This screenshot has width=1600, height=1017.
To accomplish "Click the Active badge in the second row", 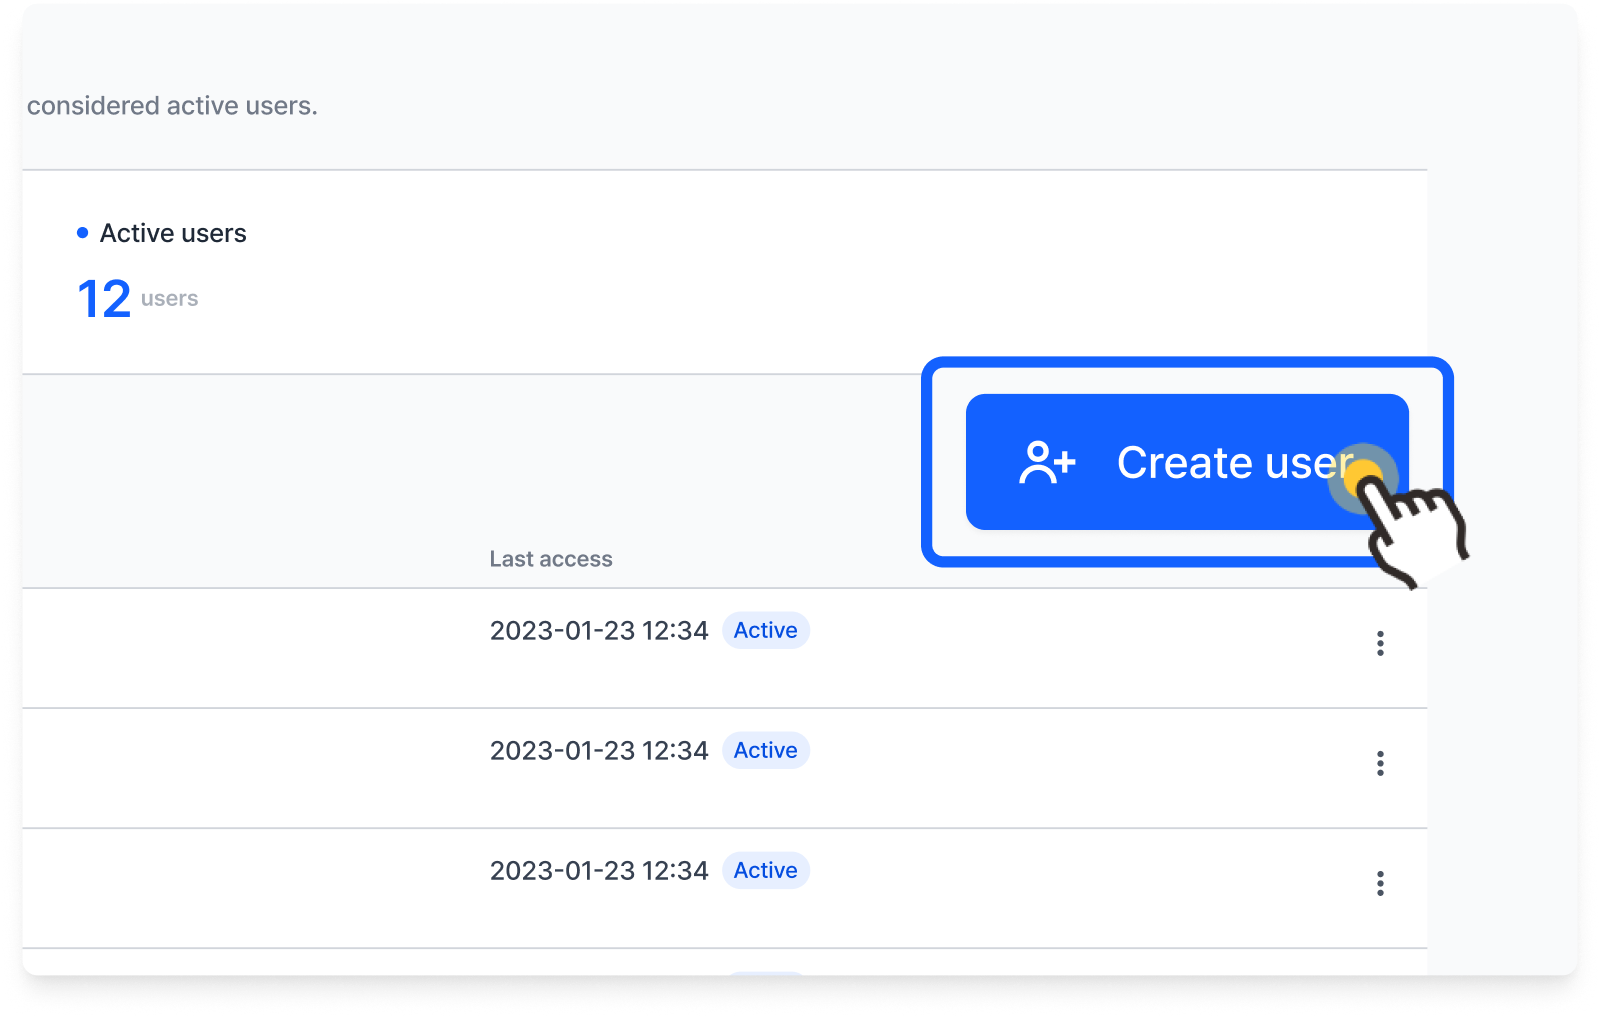I will [766, 751].
